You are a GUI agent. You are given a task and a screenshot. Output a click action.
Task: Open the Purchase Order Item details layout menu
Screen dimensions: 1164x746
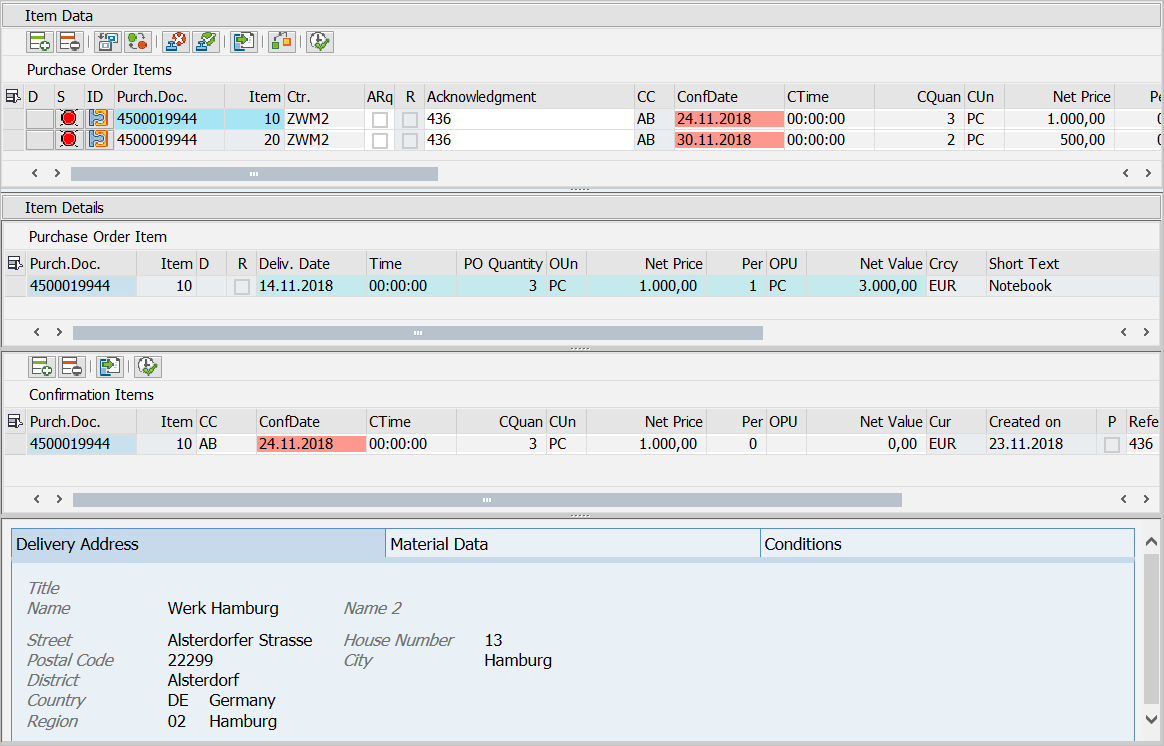tap(15, 264)
